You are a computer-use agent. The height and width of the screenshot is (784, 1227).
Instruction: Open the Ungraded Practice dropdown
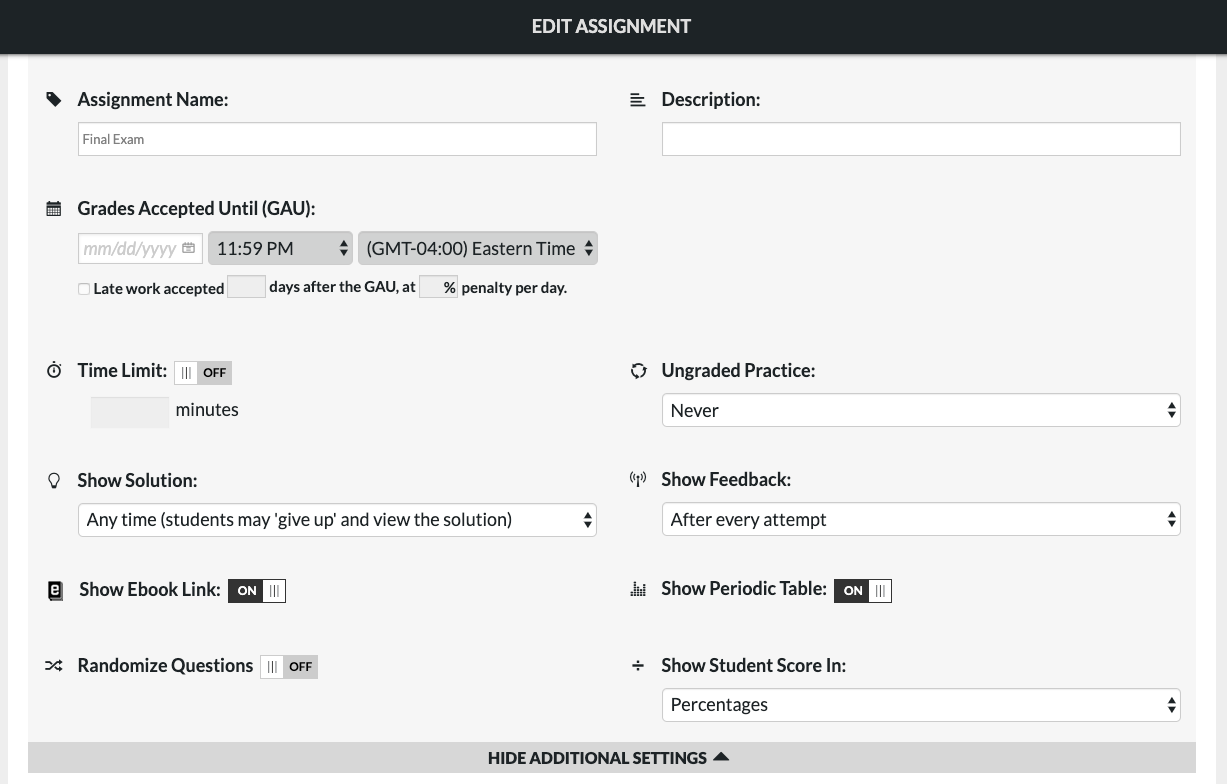[920, 411]
